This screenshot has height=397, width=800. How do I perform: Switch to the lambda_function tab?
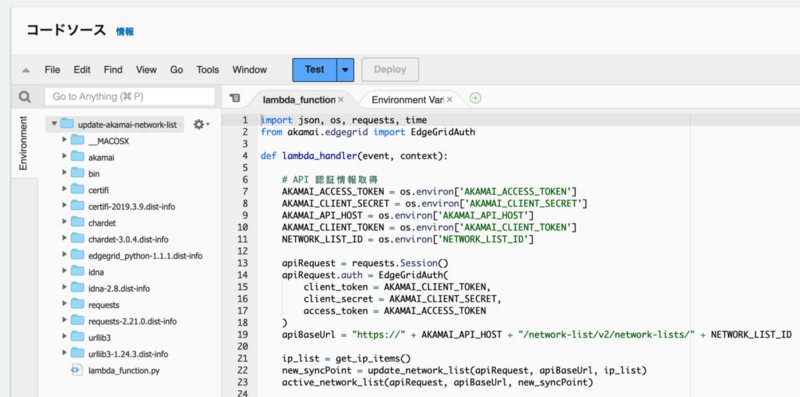[x=299, y=100]
